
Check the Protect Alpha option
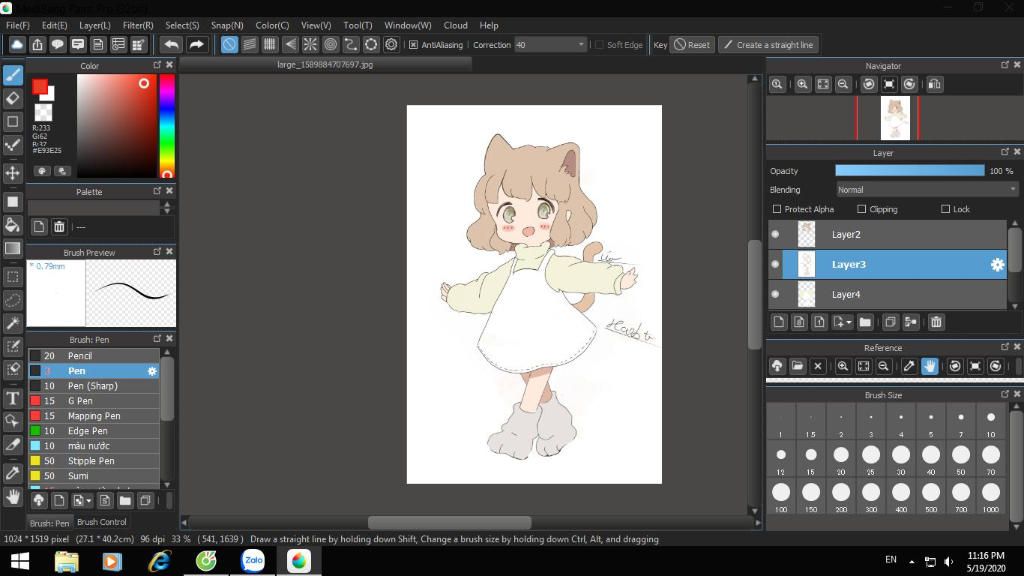tap(777, 209)
